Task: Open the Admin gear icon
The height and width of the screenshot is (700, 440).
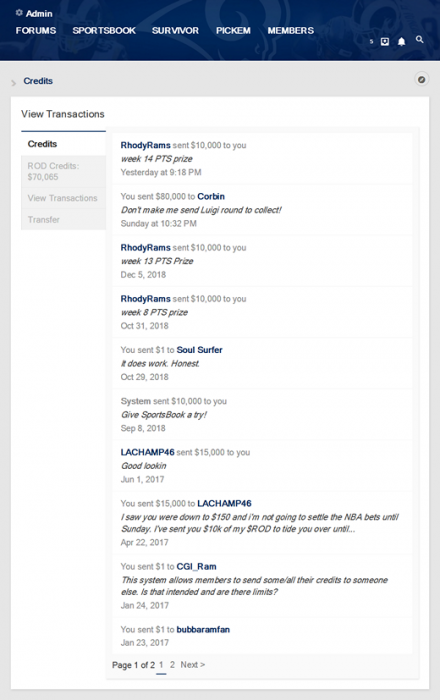Action: click(19, 13)
